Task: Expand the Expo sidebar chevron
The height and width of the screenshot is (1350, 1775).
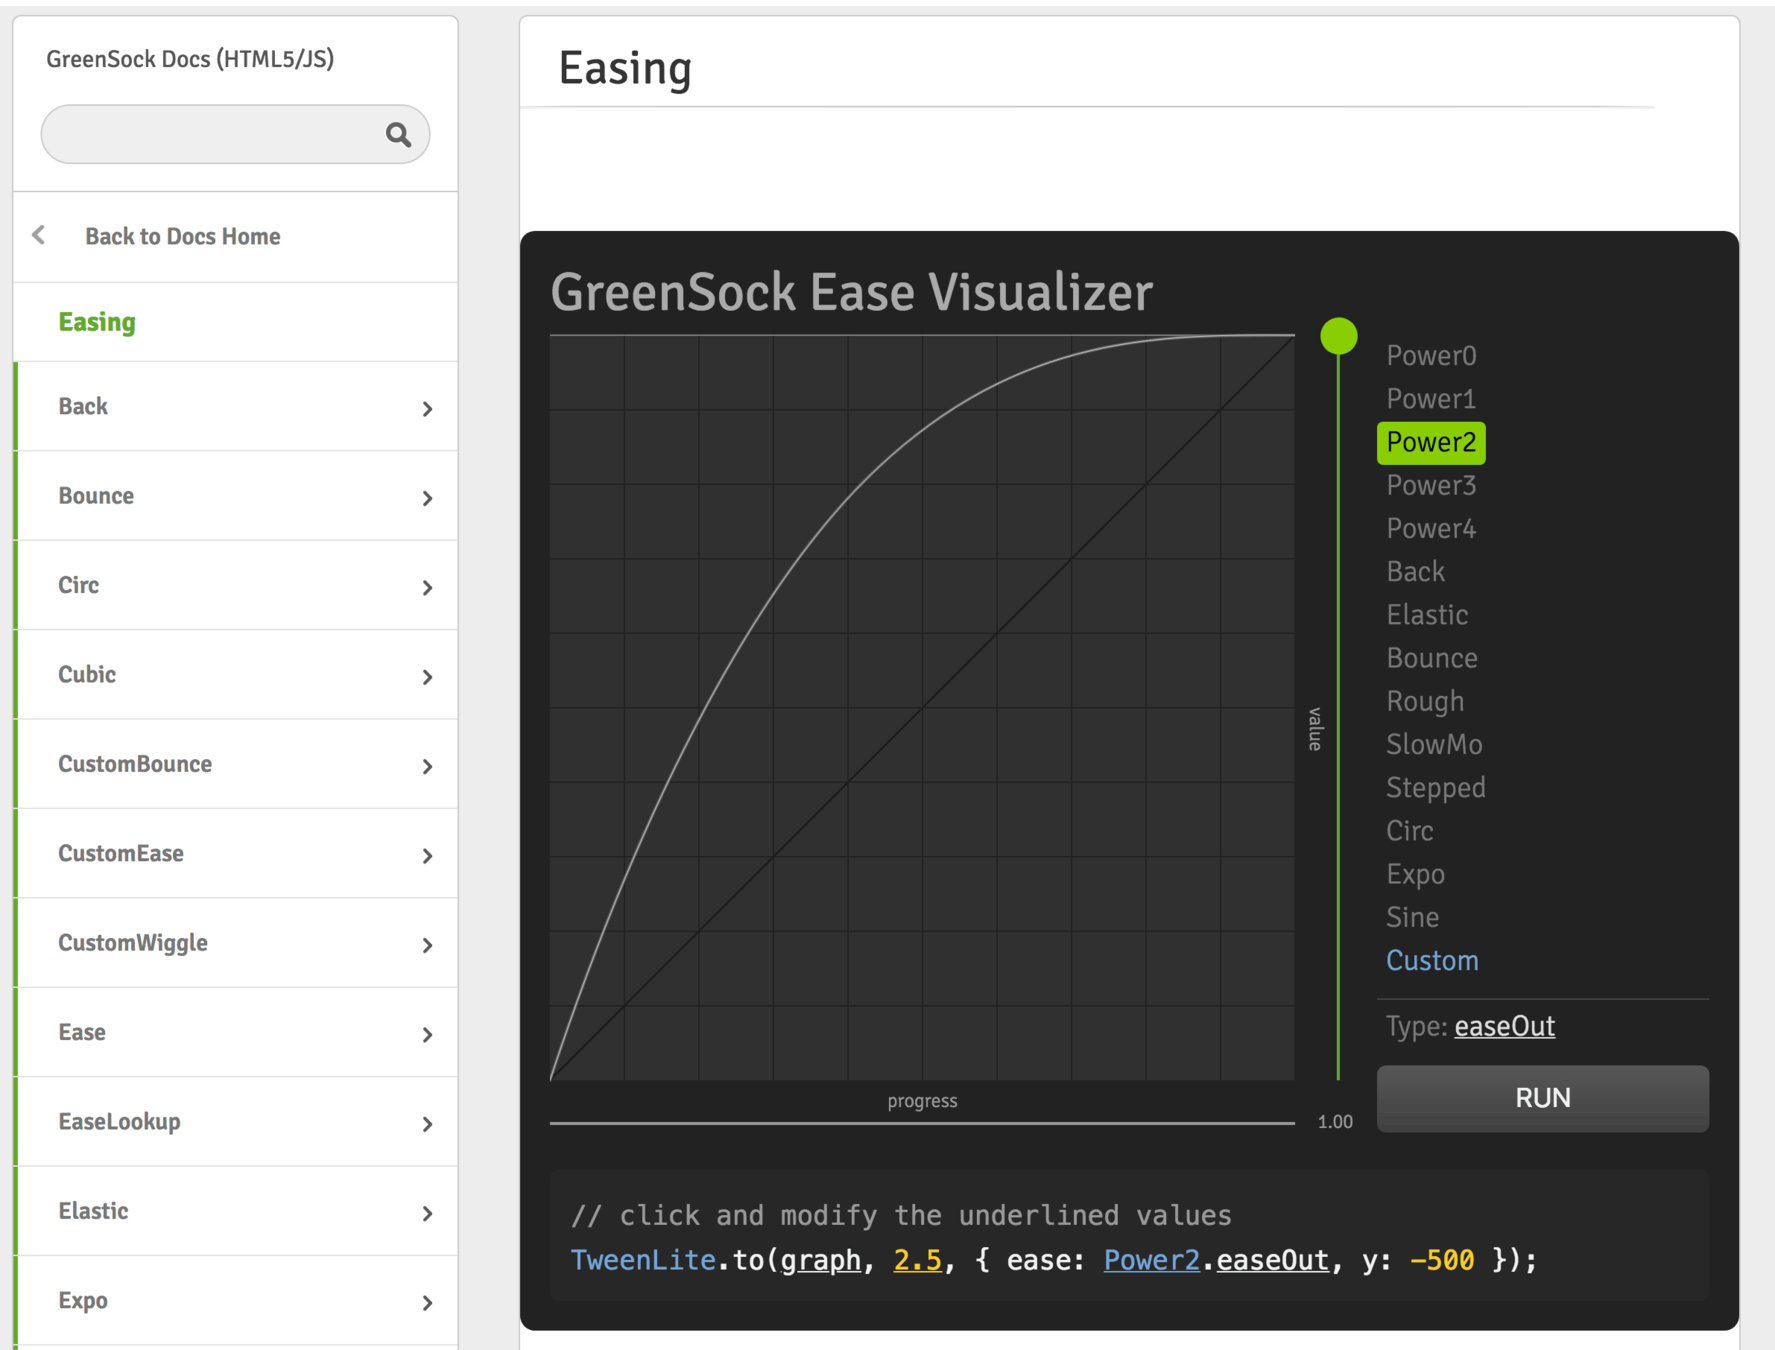Action: [427, 1303]
